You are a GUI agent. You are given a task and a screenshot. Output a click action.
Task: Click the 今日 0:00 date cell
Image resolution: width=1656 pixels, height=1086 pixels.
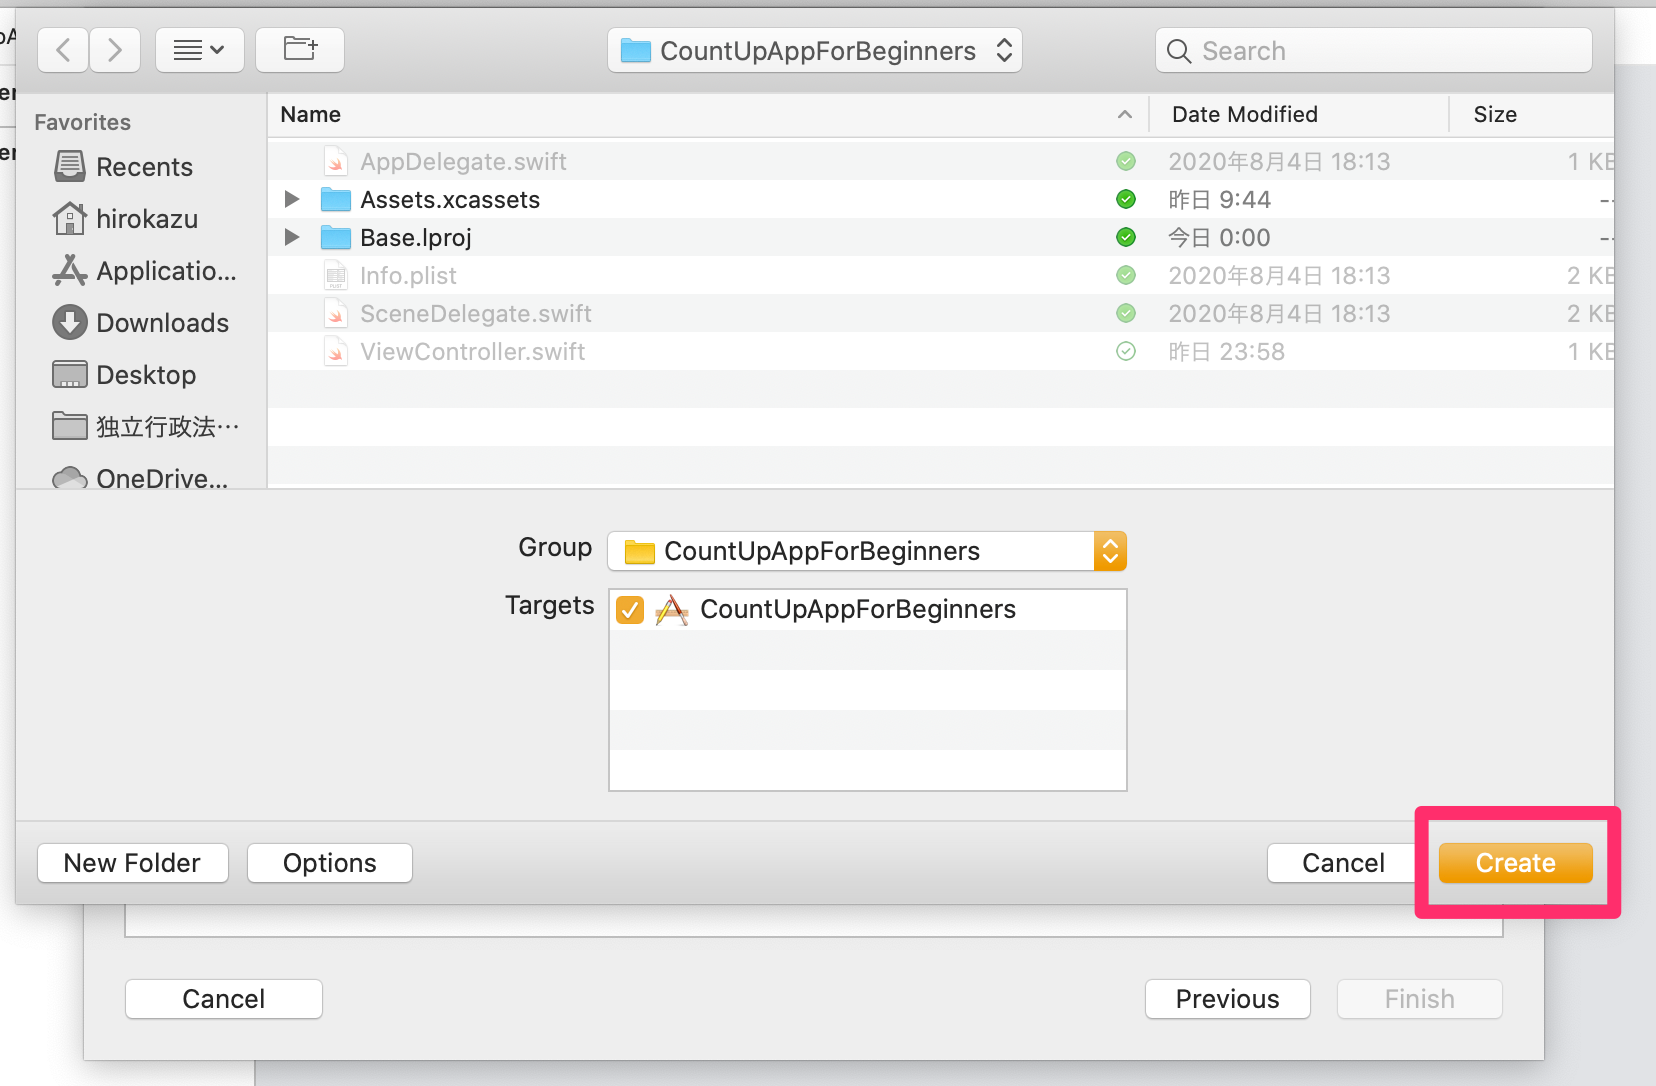(x=1220, y=237)
